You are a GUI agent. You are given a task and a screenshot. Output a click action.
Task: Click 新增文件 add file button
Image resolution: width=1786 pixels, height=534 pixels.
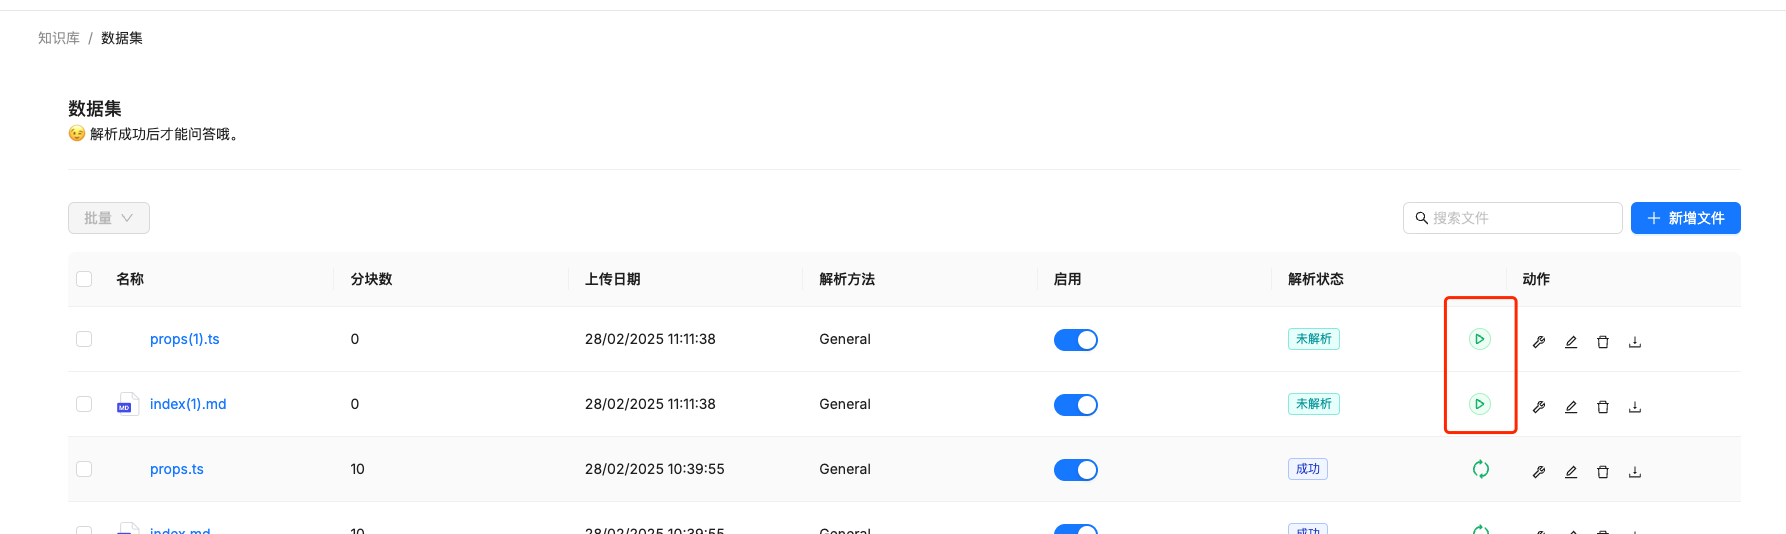tap(1686, 218)
